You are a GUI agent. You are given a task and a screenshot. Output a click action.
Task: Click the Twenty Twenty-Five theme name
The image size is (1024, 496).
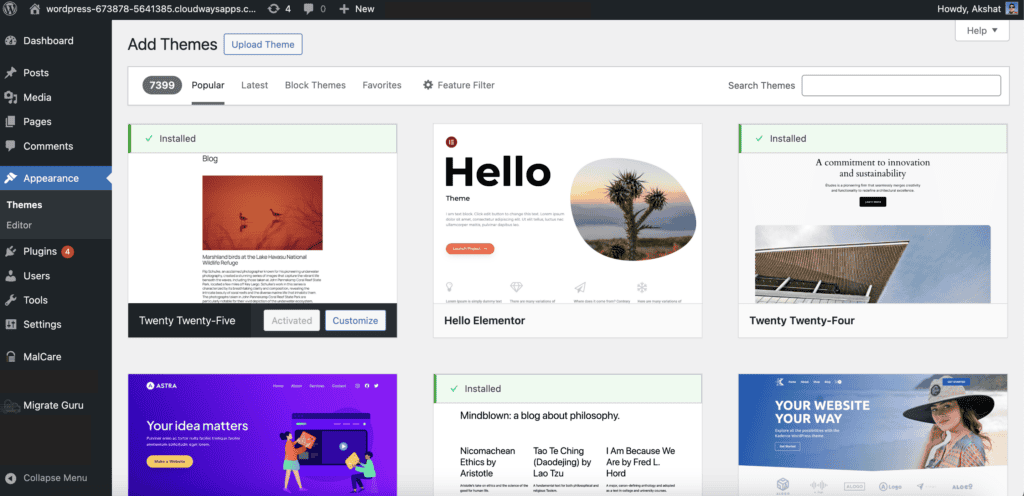187,320
